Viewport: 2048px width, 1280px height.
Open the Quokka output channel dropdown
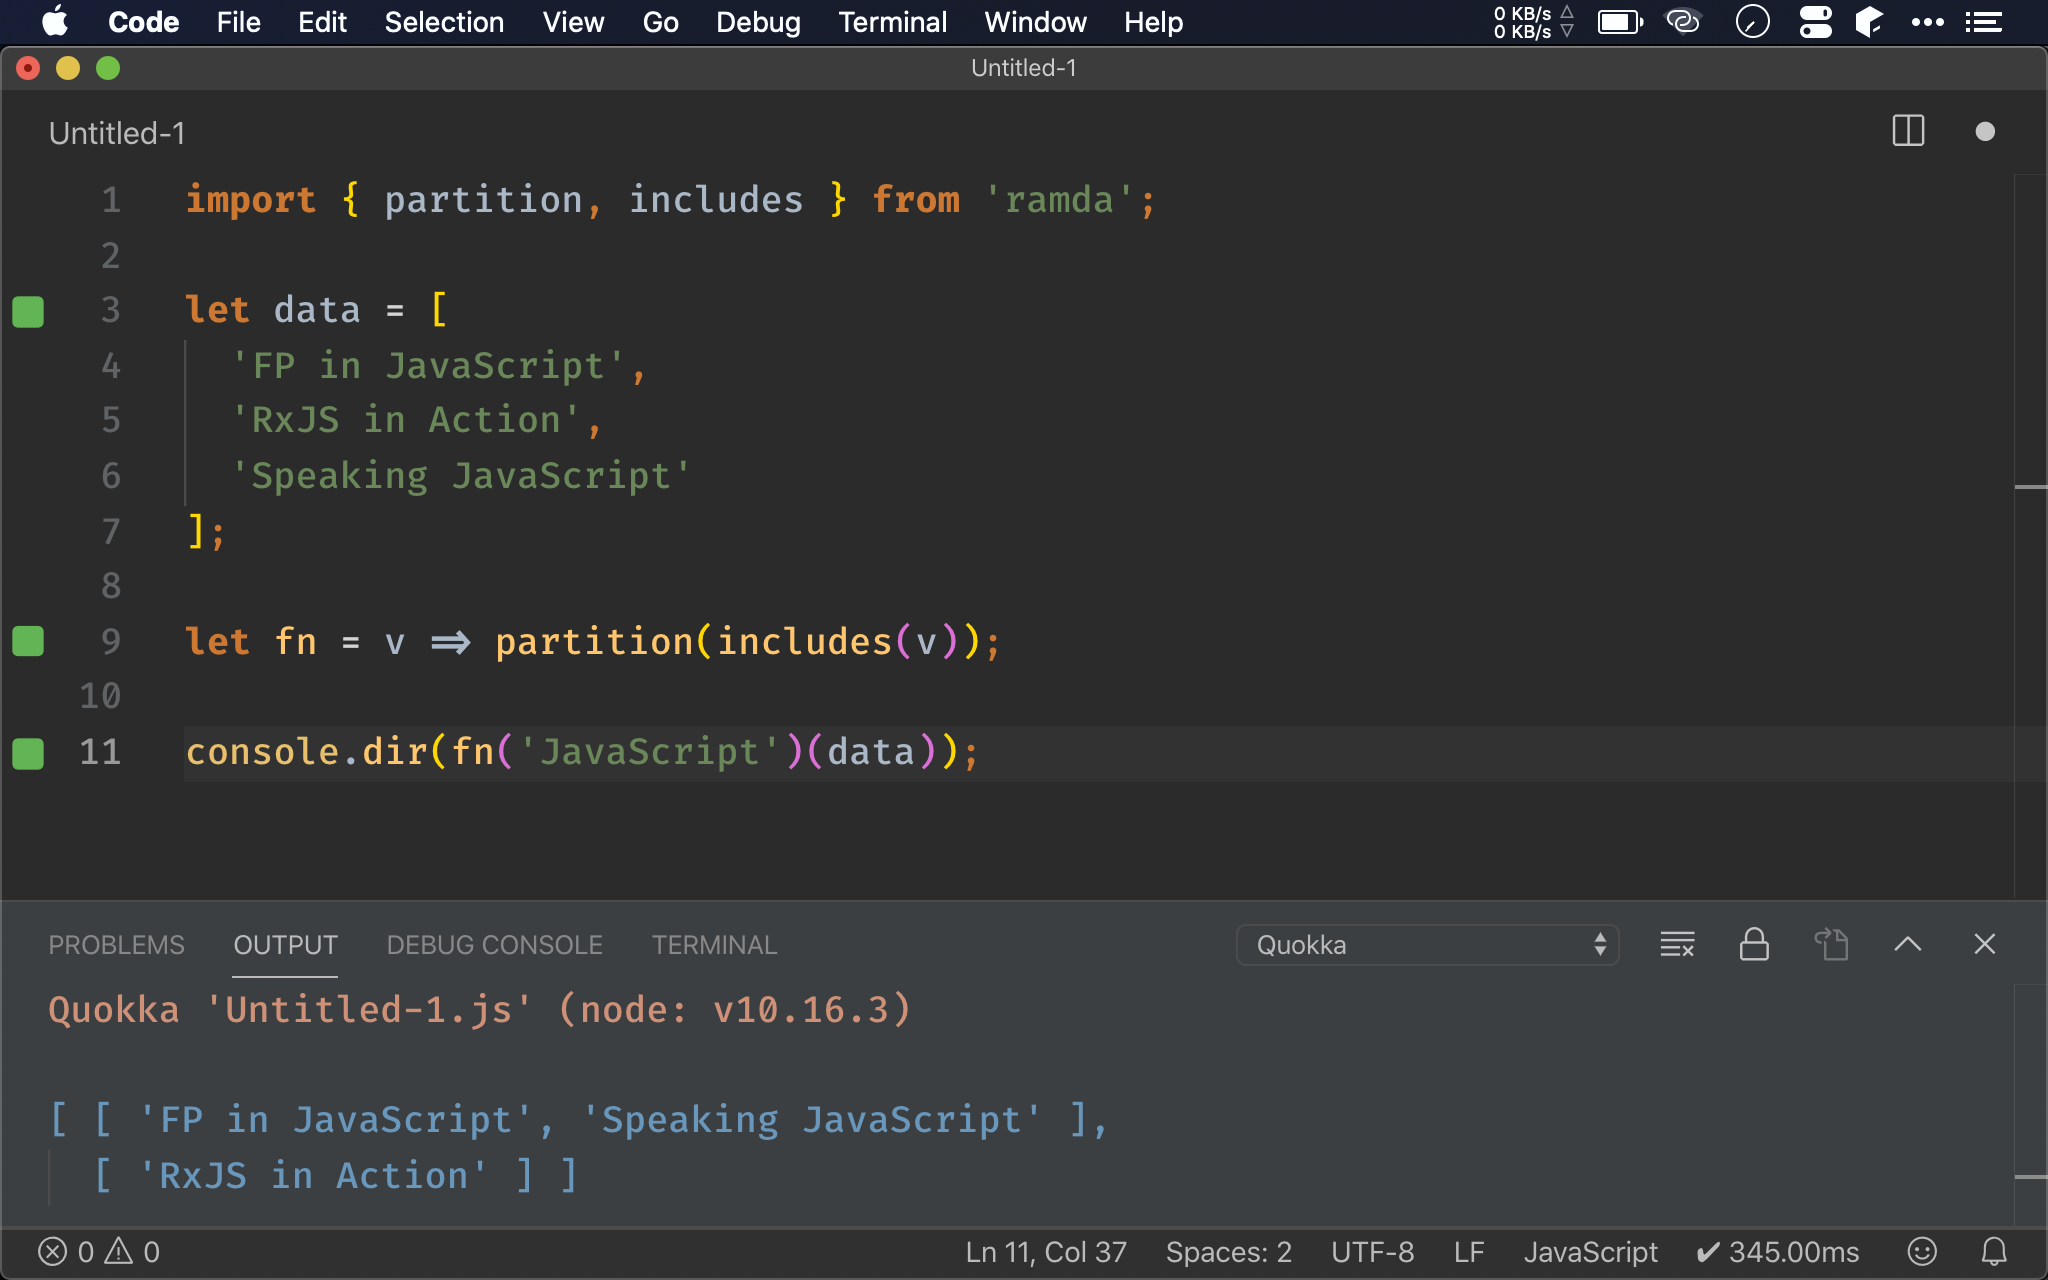[1427, 945]
